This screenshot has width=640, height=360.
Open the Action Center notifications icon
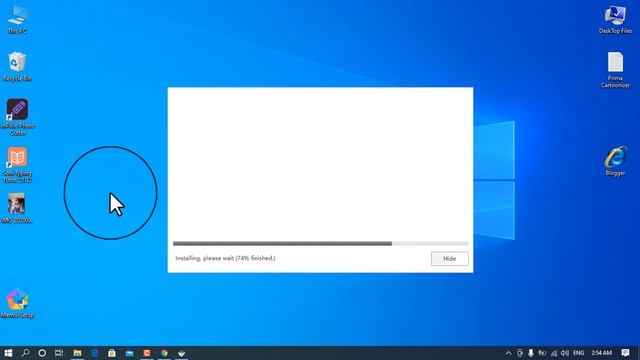625,353
